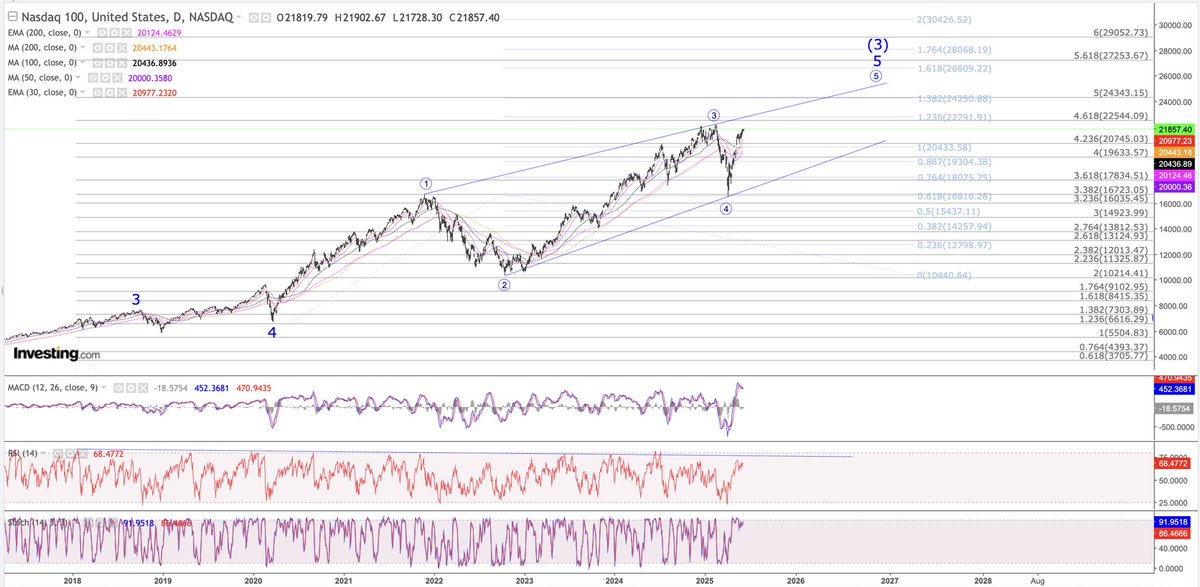The width and height of the screenshot is (1200, 587).
Task: Select the blue '(3)' wave label at top right
Action: tap(877, 45)
